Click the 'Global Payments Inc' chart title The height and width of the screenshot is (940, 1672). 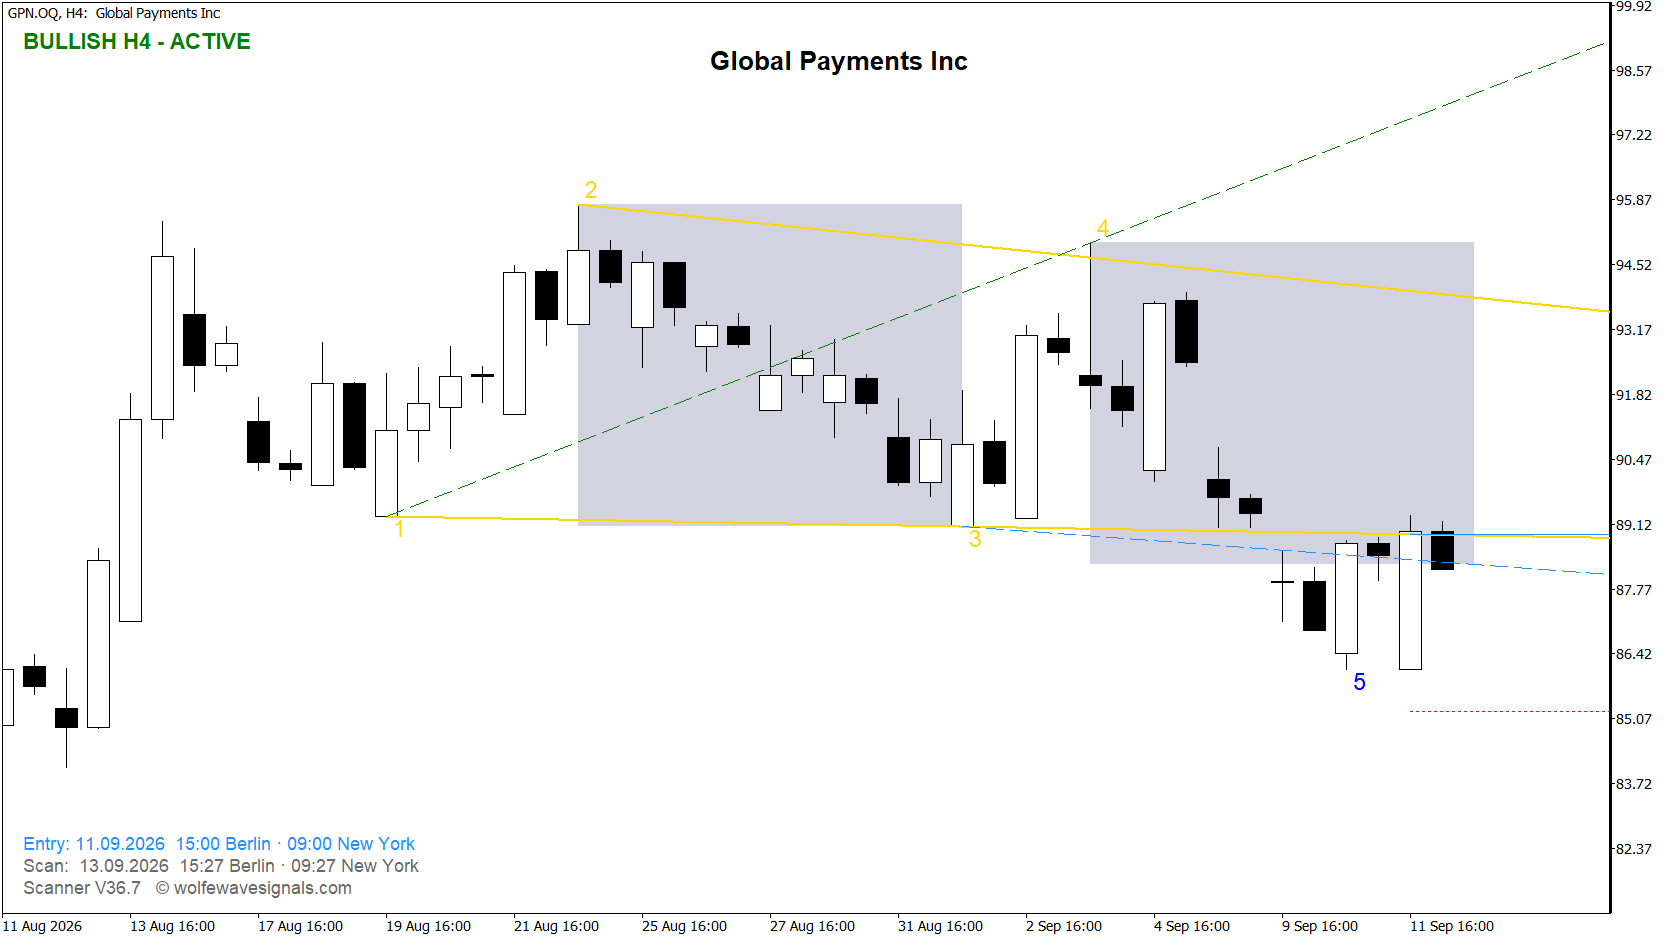(838, 61)
